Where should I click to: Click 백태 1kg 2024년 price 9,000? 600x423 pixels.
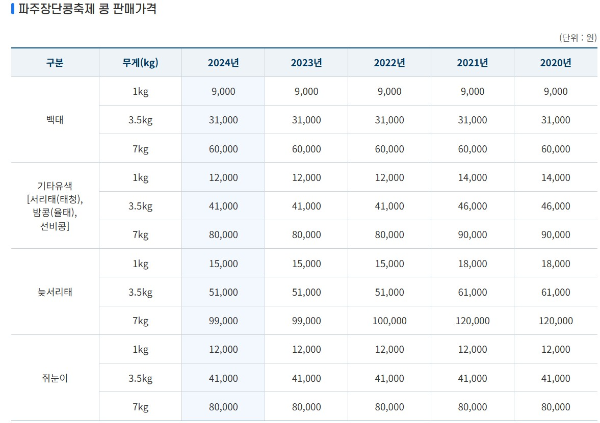223,91
